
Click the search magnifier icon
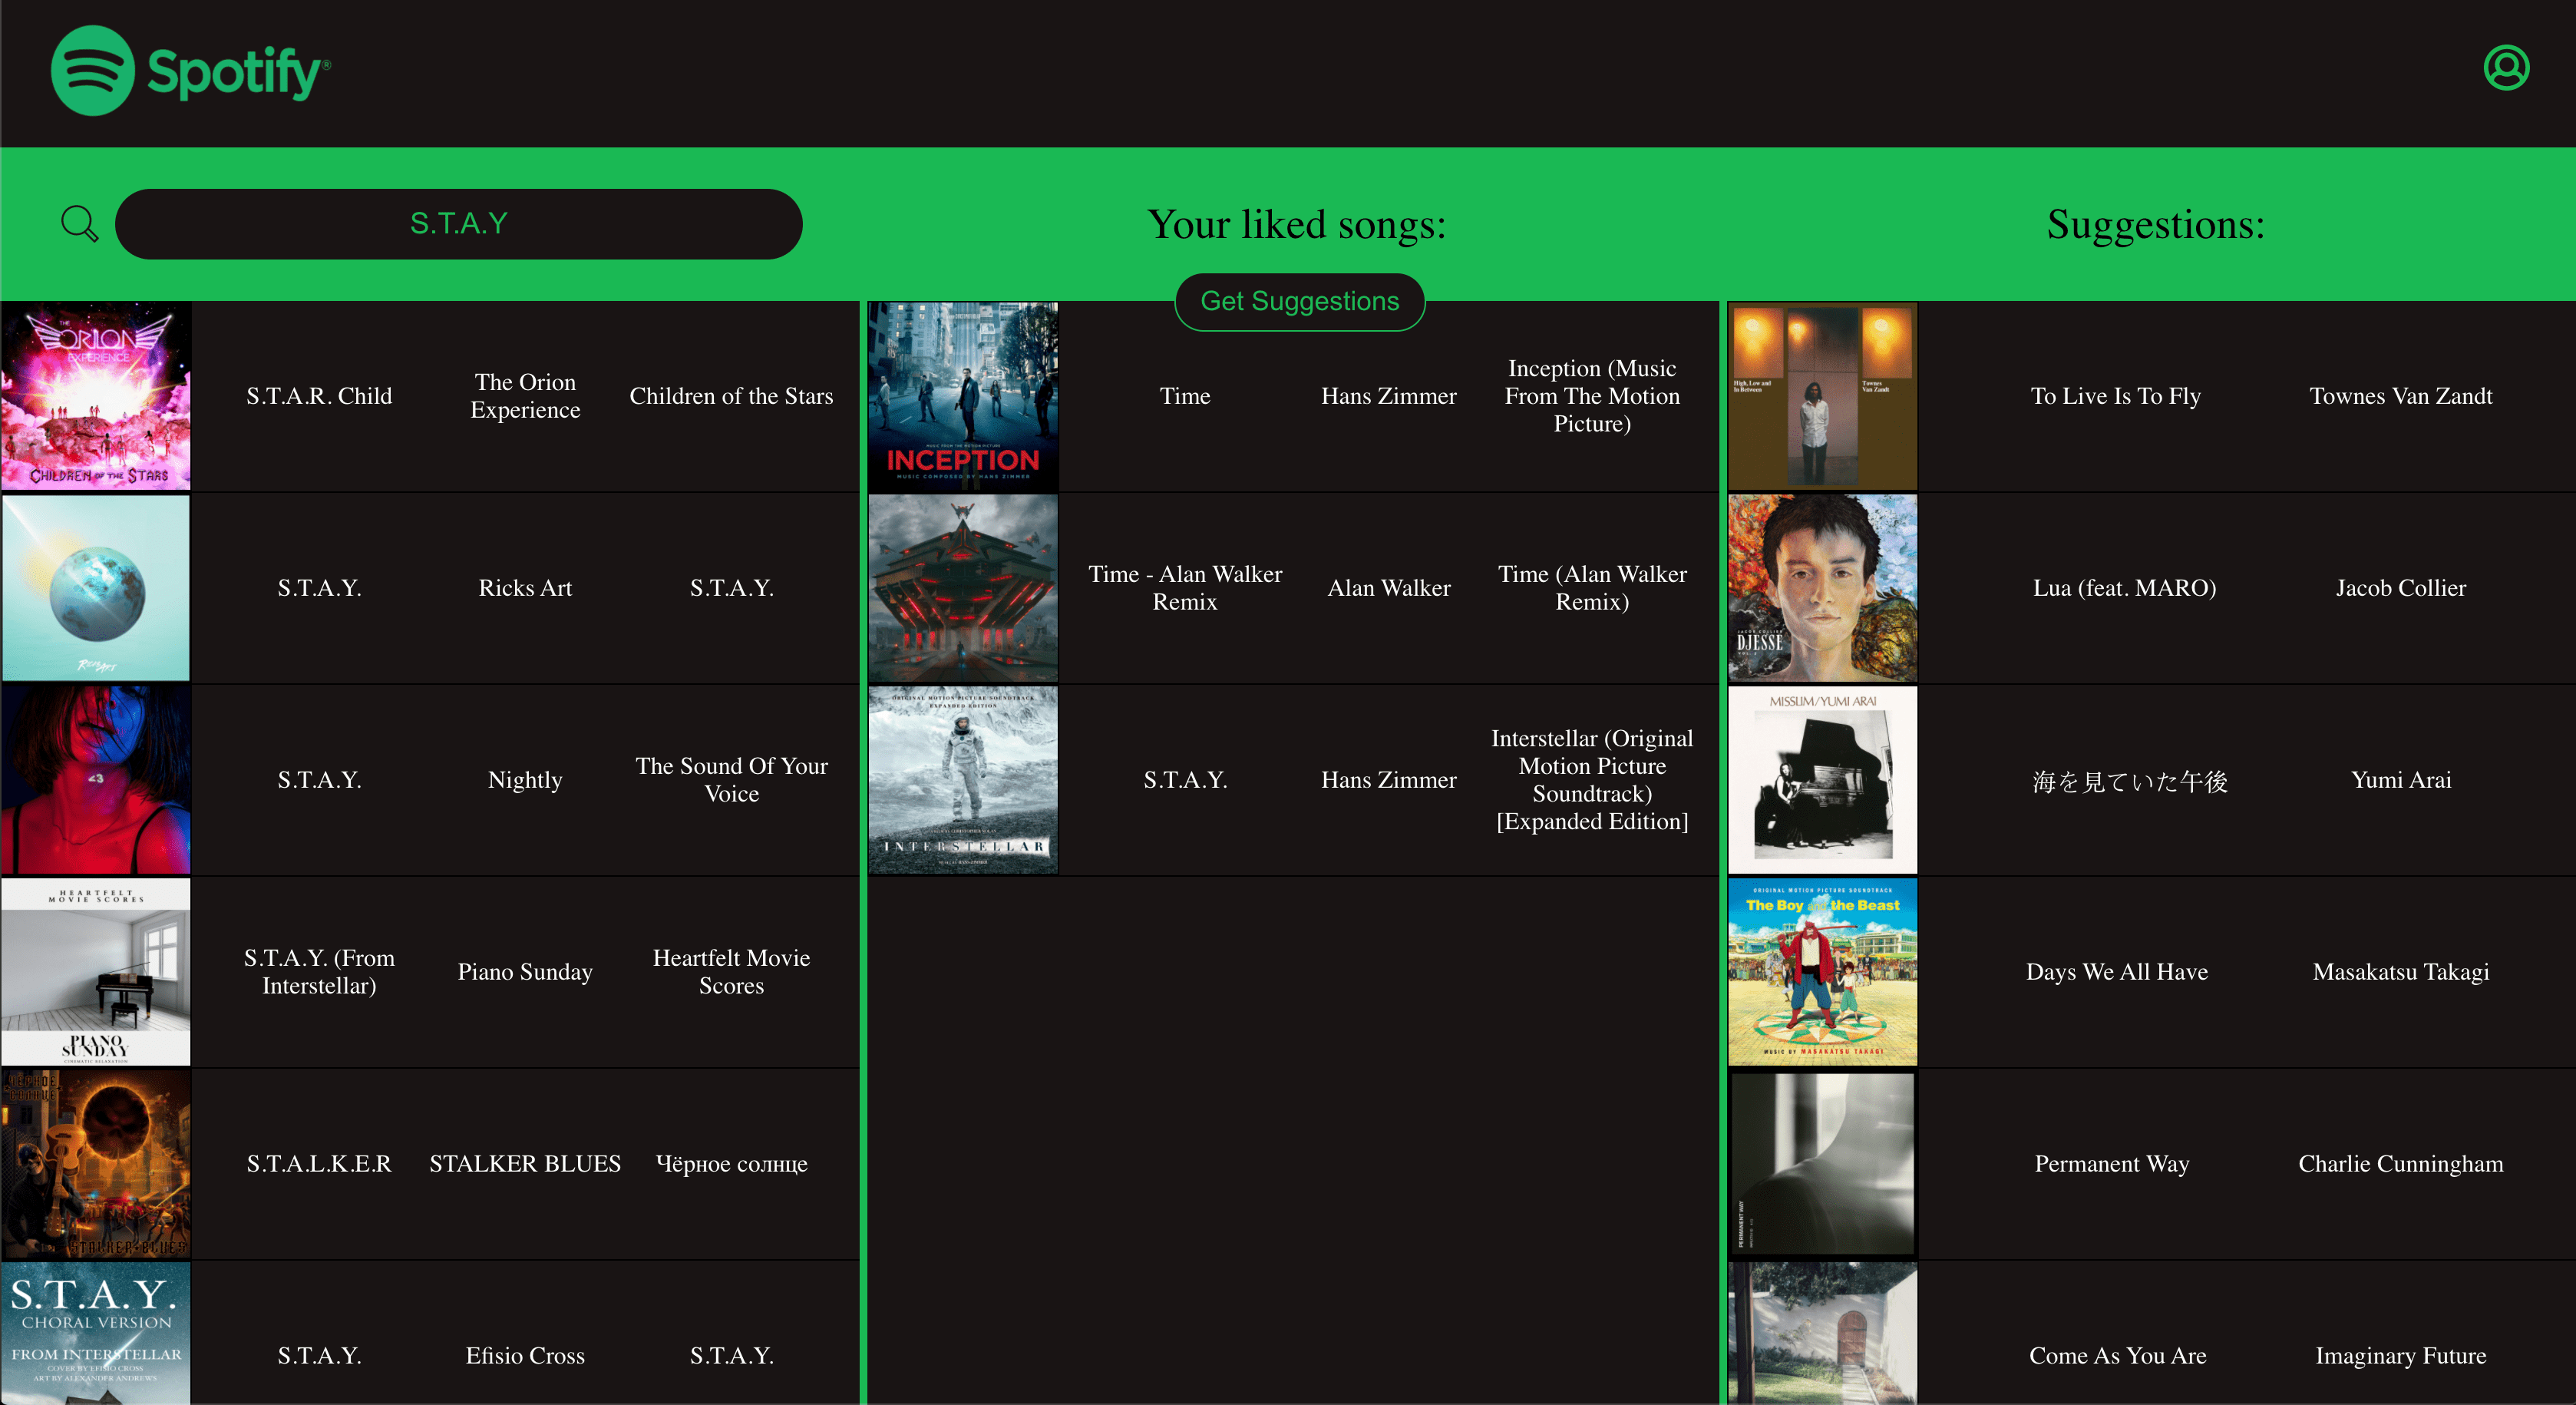[x=79, y=223]
